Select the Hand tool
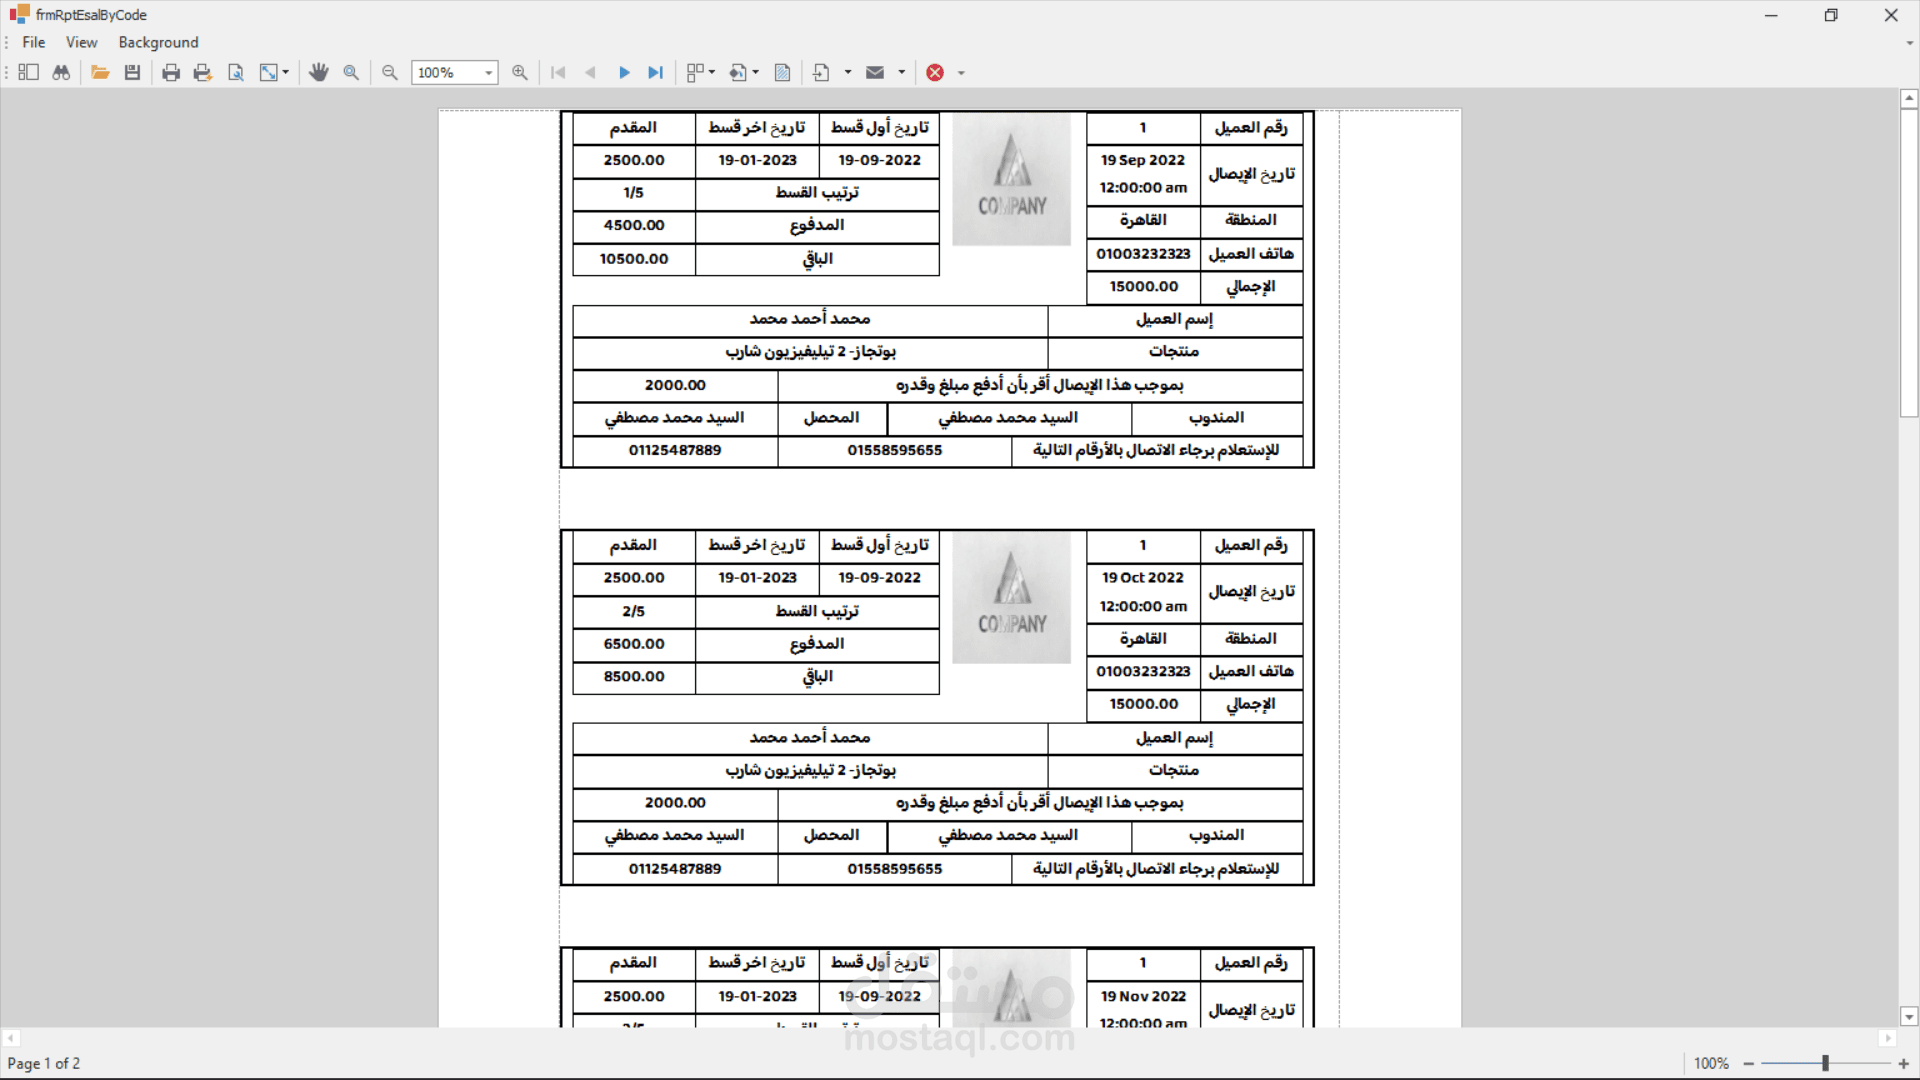 (319, 72)
